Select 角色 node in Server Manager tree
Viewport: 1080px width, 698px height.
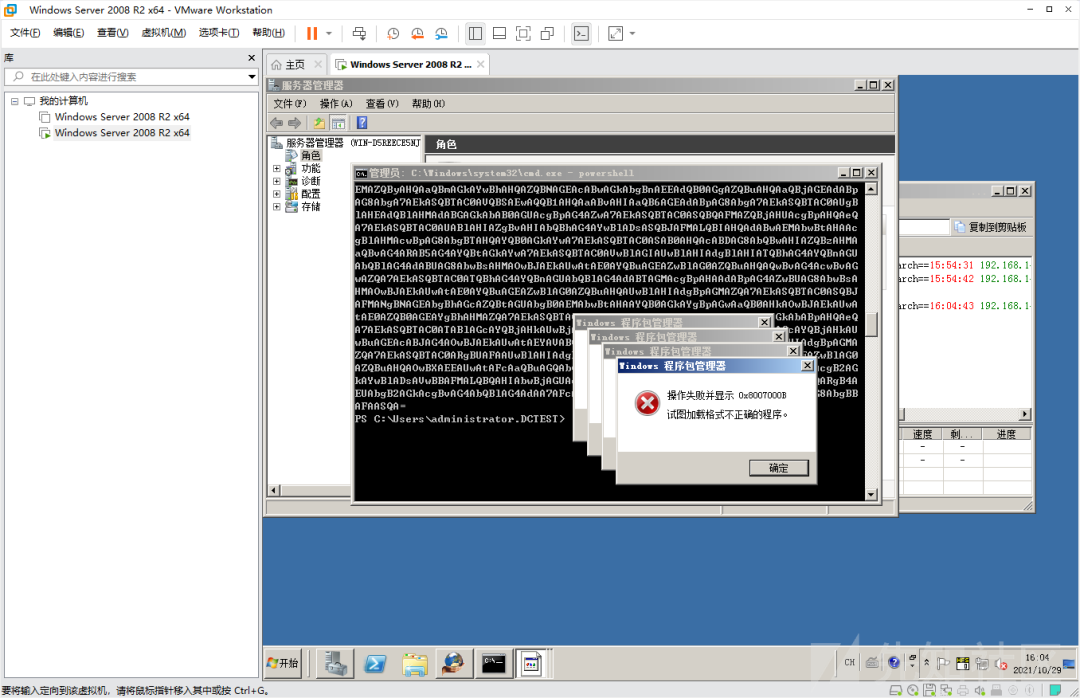click(x=311, y=156)
